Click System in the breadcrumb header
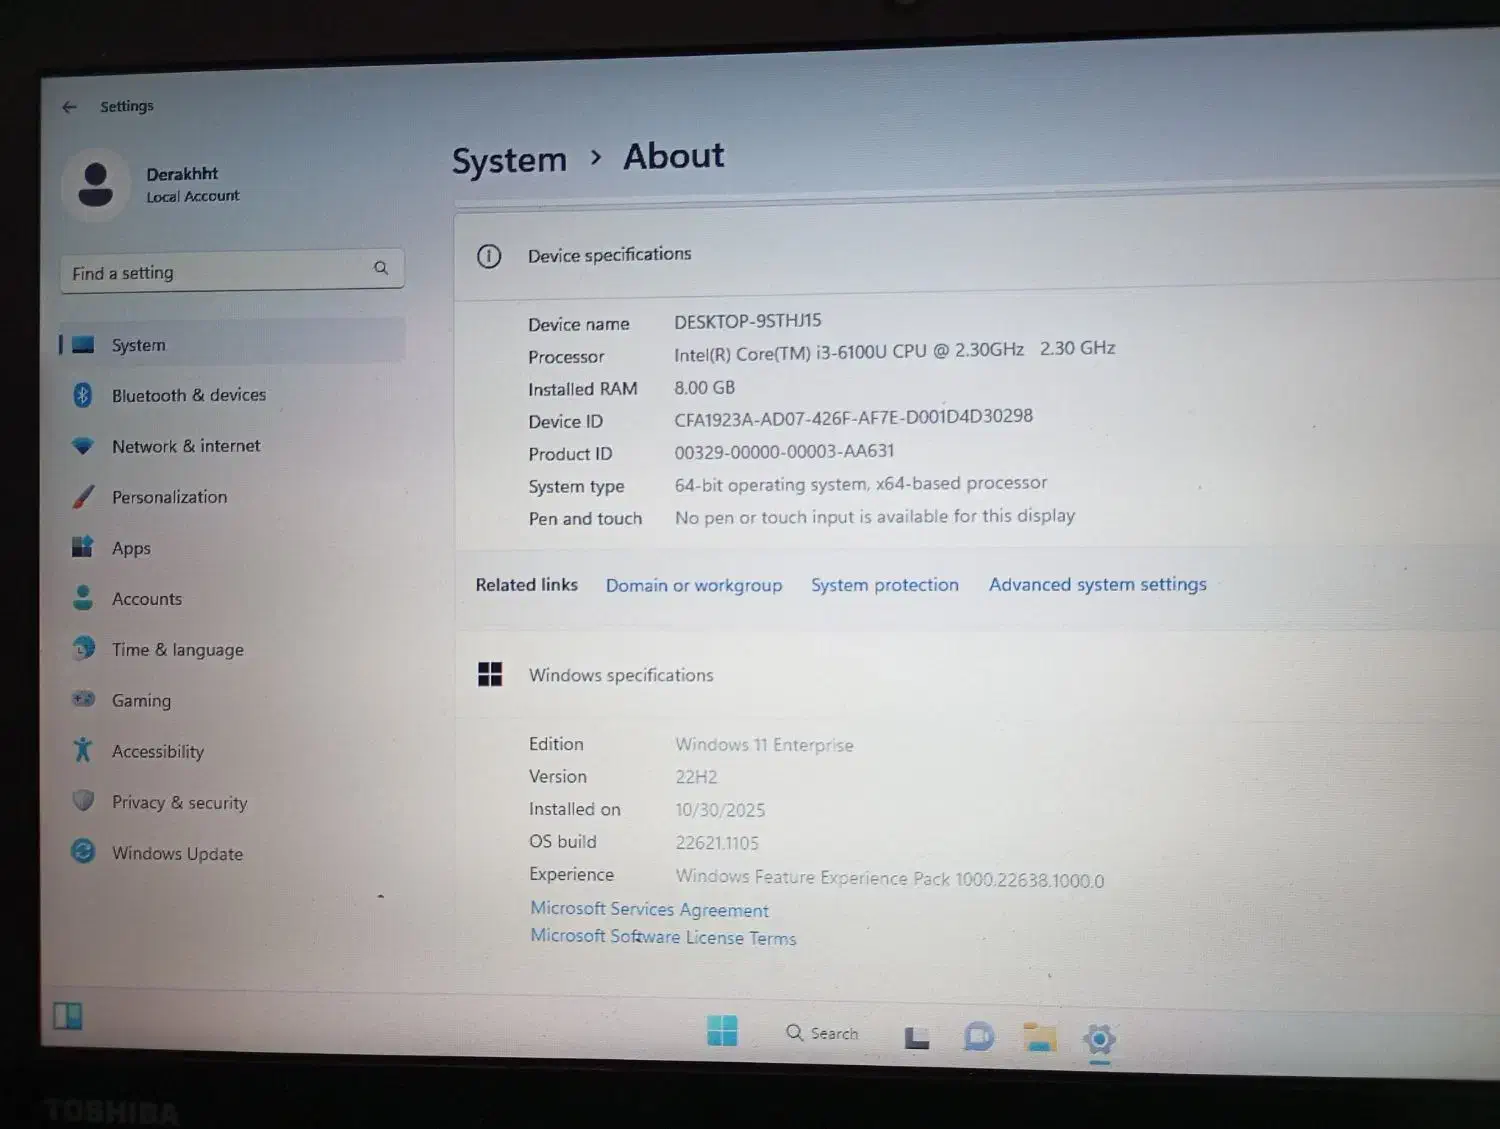1500x1129 pixels. point(509,160)
